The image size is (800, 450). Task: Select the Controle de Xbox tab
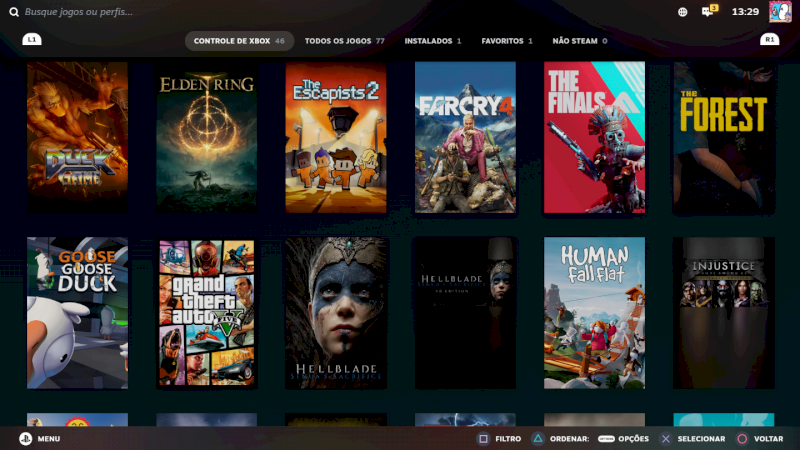click(239, 41)
